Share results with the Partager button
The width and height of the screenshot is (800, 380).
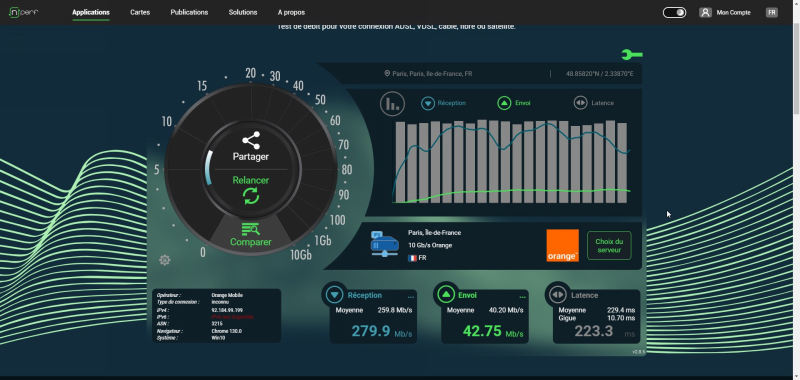tap(251, 147)
